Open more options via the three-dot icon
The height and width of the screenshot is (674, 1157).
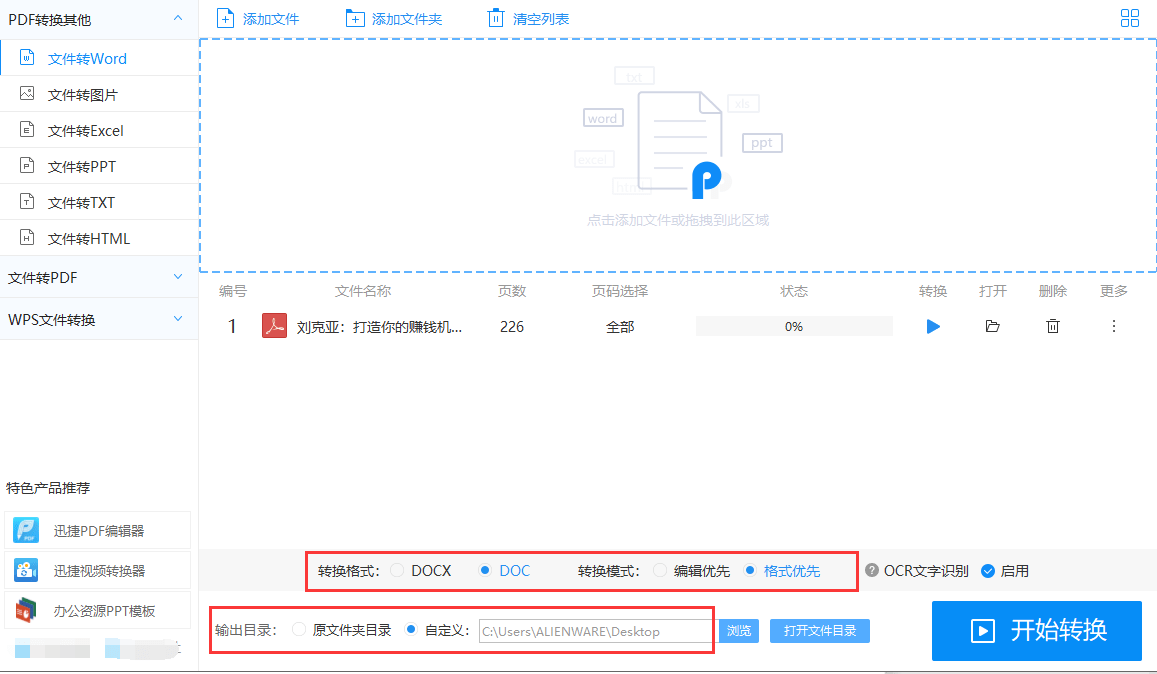[x=1113, y=326]
